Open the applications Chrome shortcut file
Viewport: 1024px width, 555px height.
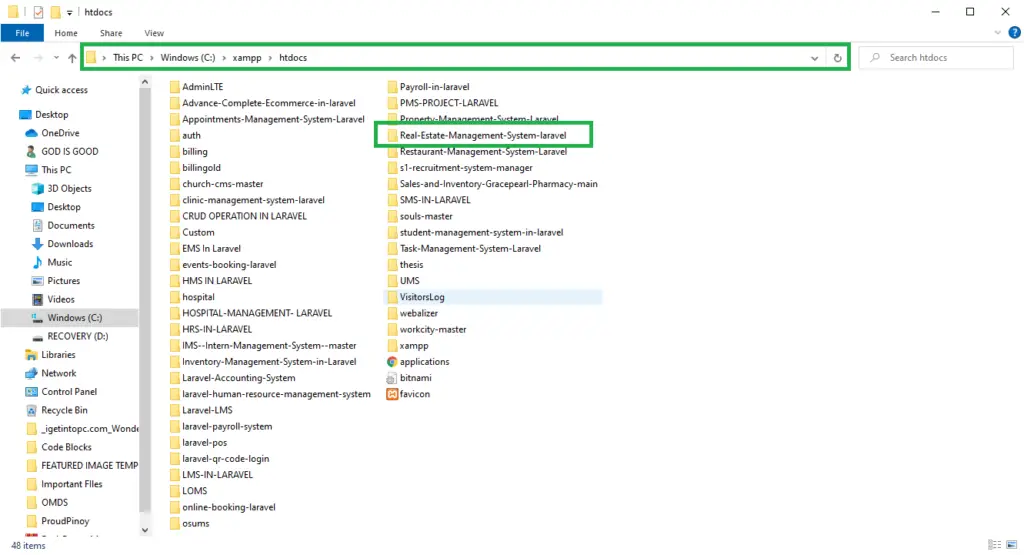pos(424,361)
